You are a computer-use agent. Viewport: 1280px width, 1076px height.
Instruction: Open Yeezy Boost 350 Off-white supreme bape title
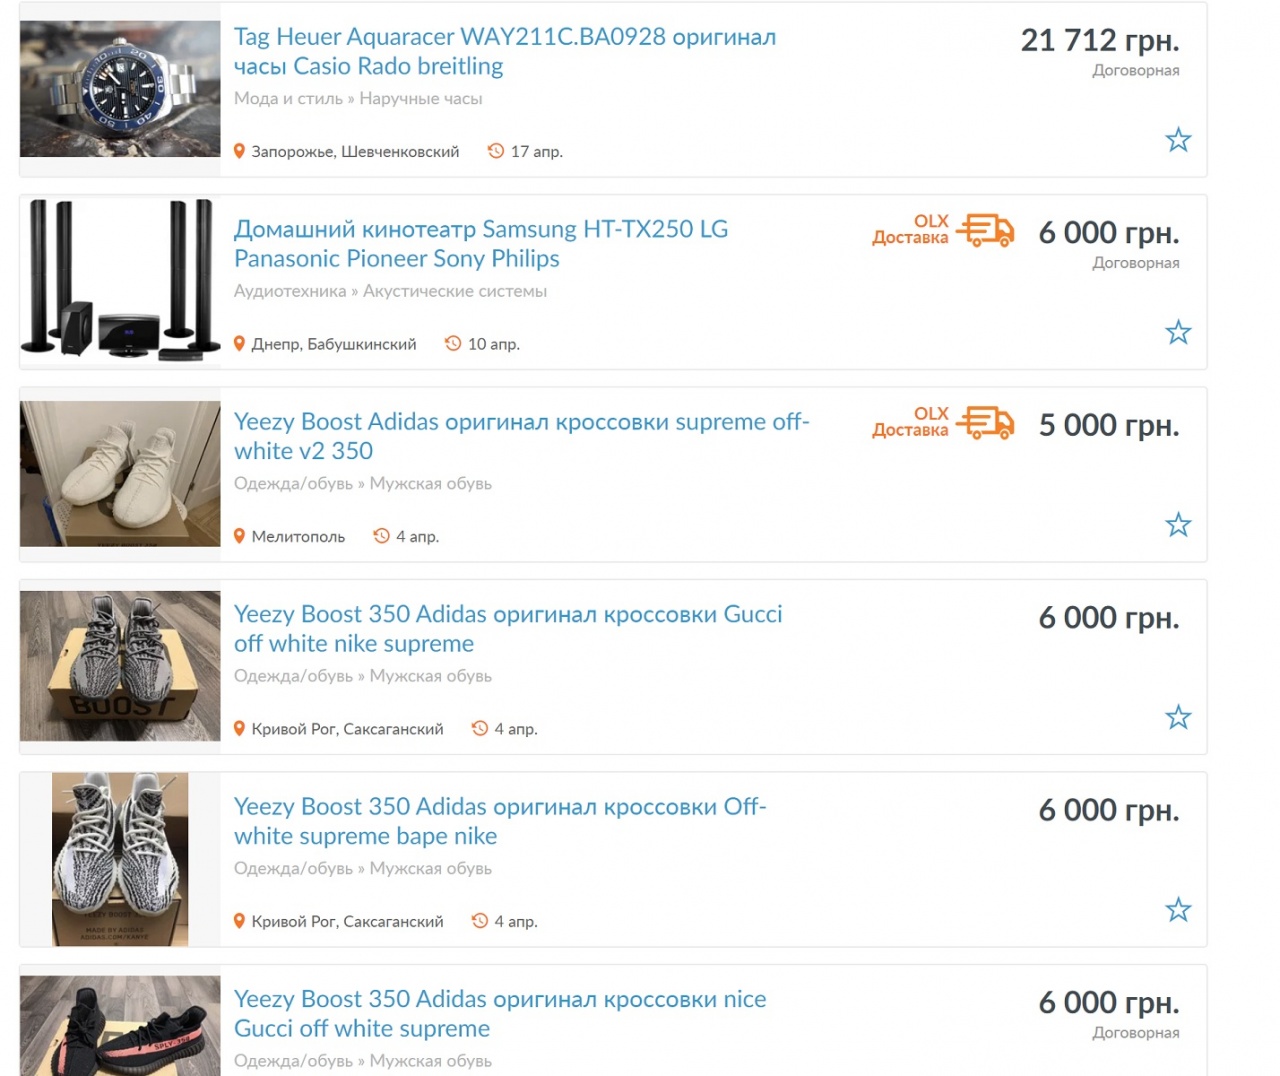500,821
